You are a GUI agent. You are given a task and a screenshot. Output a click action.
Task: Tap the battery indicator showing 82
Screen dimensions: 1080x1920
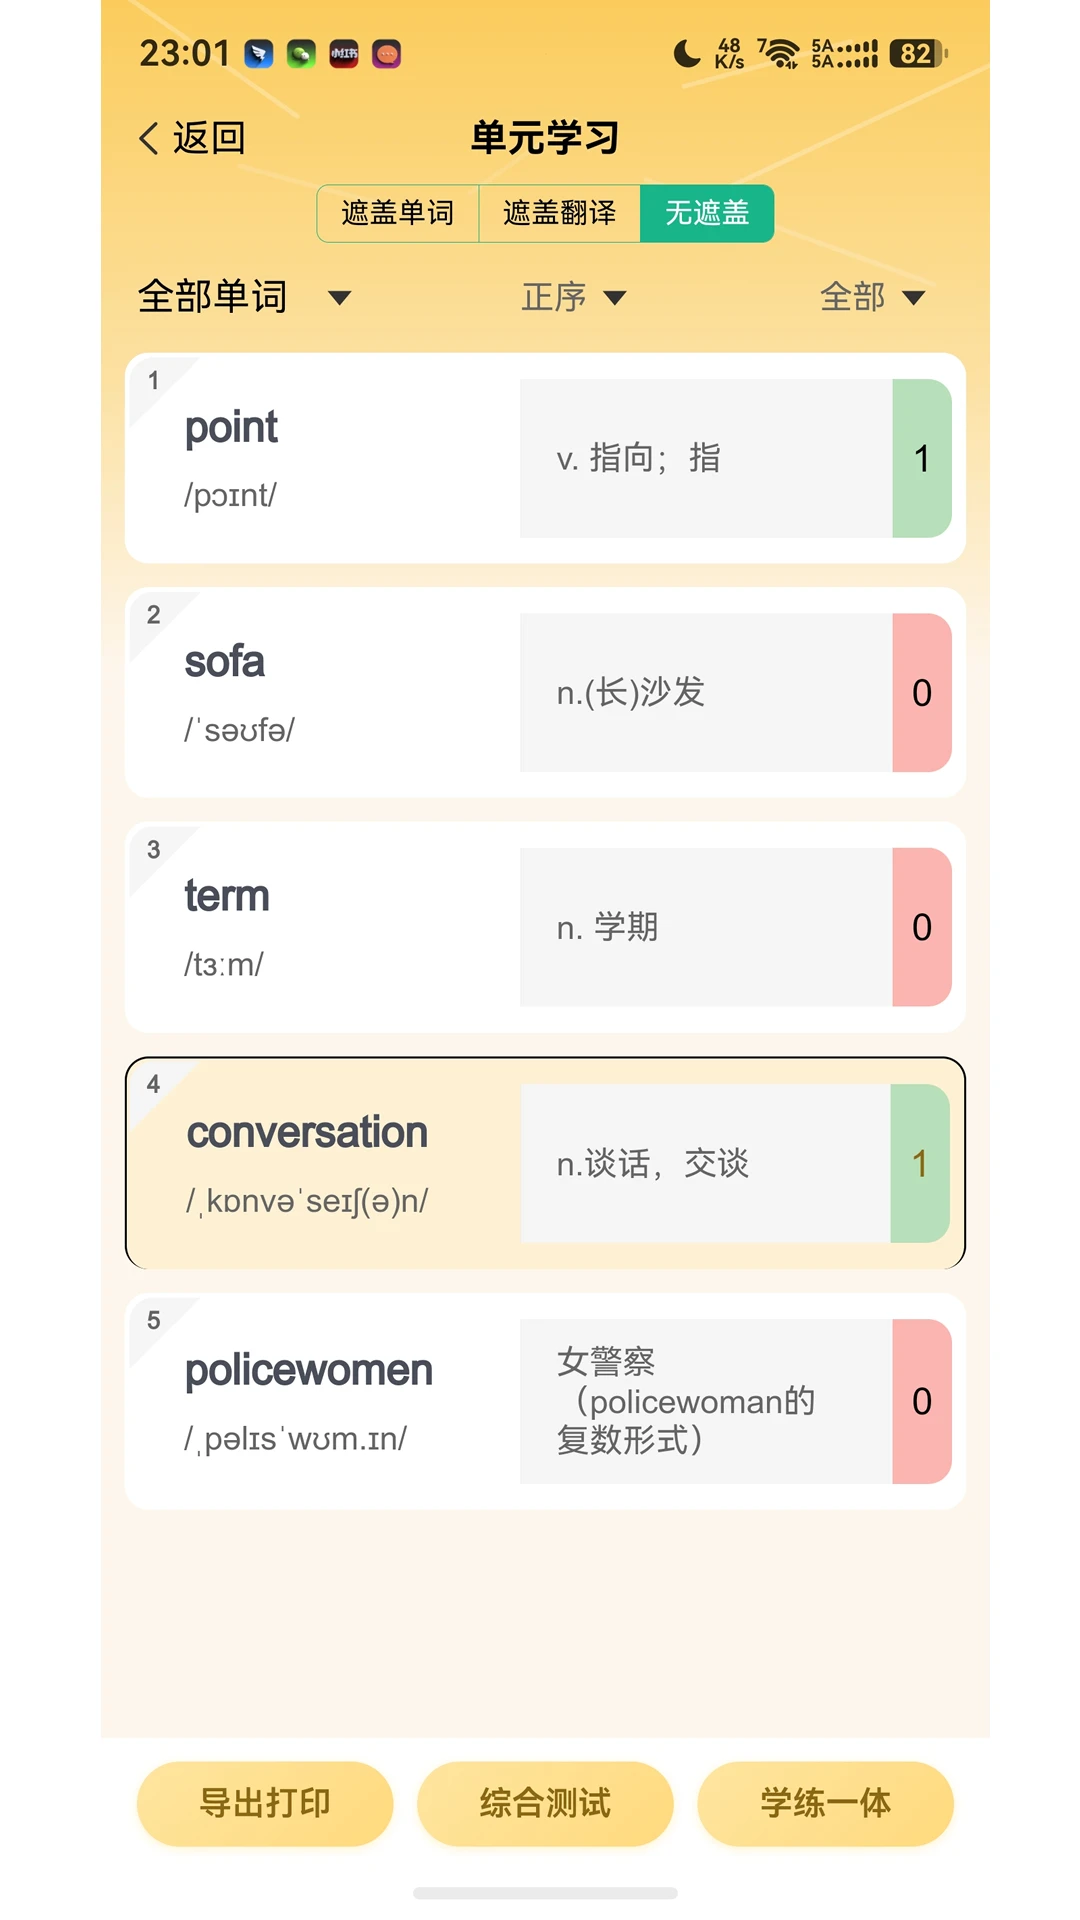point(918,53)
